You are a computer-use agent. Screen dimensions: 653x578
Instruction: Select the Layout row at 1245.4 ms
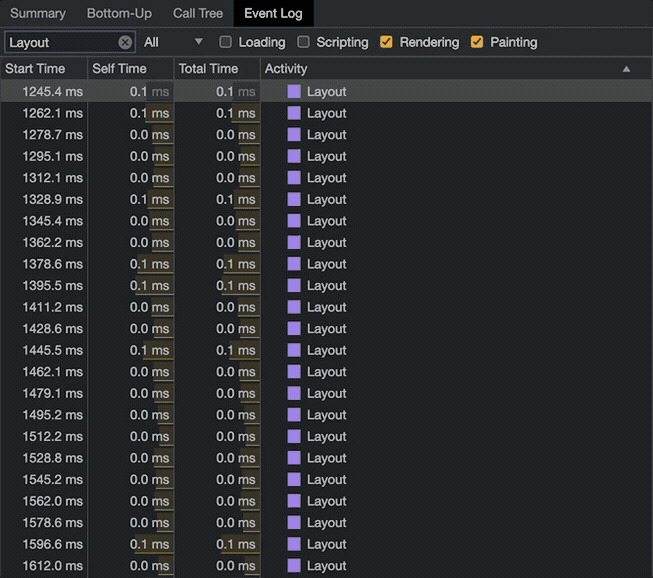326,92
